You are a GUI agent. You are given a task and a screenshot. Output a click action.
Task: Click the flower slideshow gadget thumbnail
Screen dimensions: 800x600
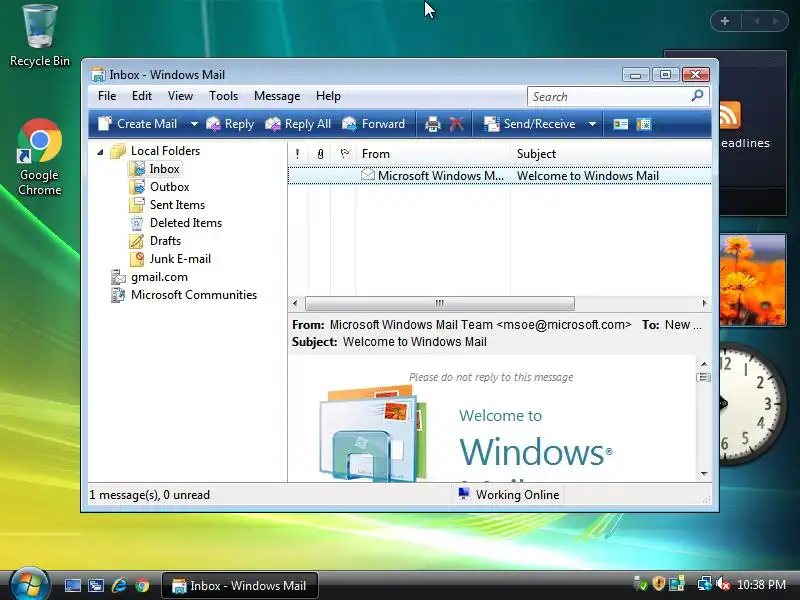pos(753,280)
